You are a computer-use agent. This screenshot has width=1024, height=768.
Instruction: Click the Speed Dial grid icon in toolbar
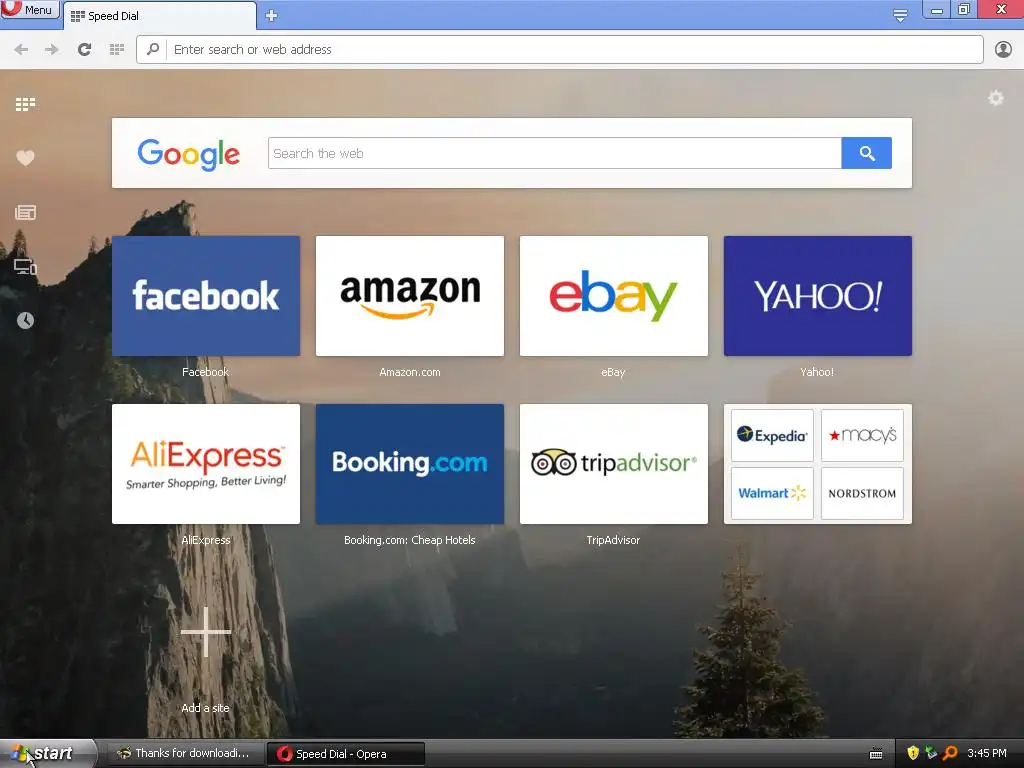click(x=117, y=50)
